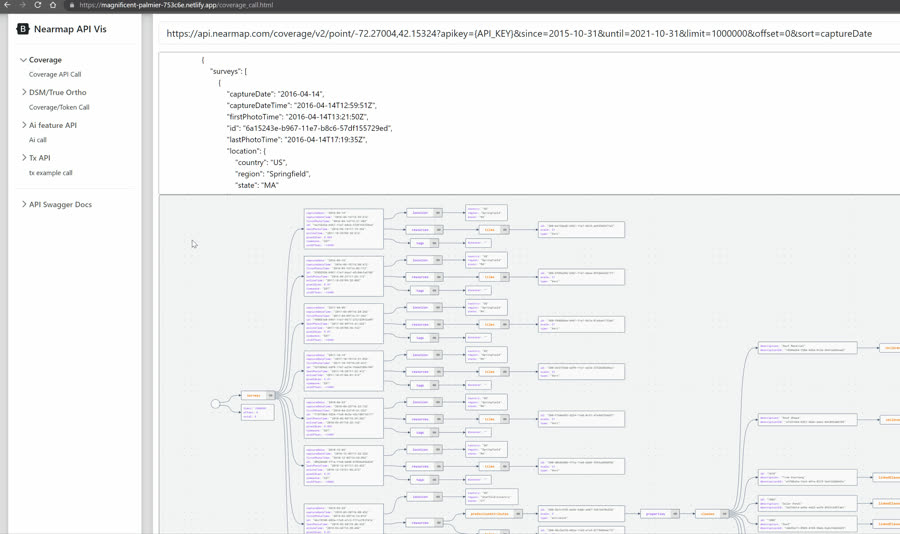Select the captureDate "2016-04-14" line
This screenshot has height=534, width=900.
(x=276, y=94)
